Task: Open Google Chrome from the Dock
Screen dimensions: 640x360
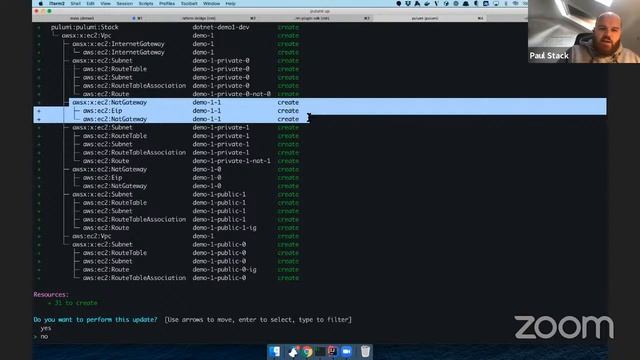Action: [x=307, y=351]
